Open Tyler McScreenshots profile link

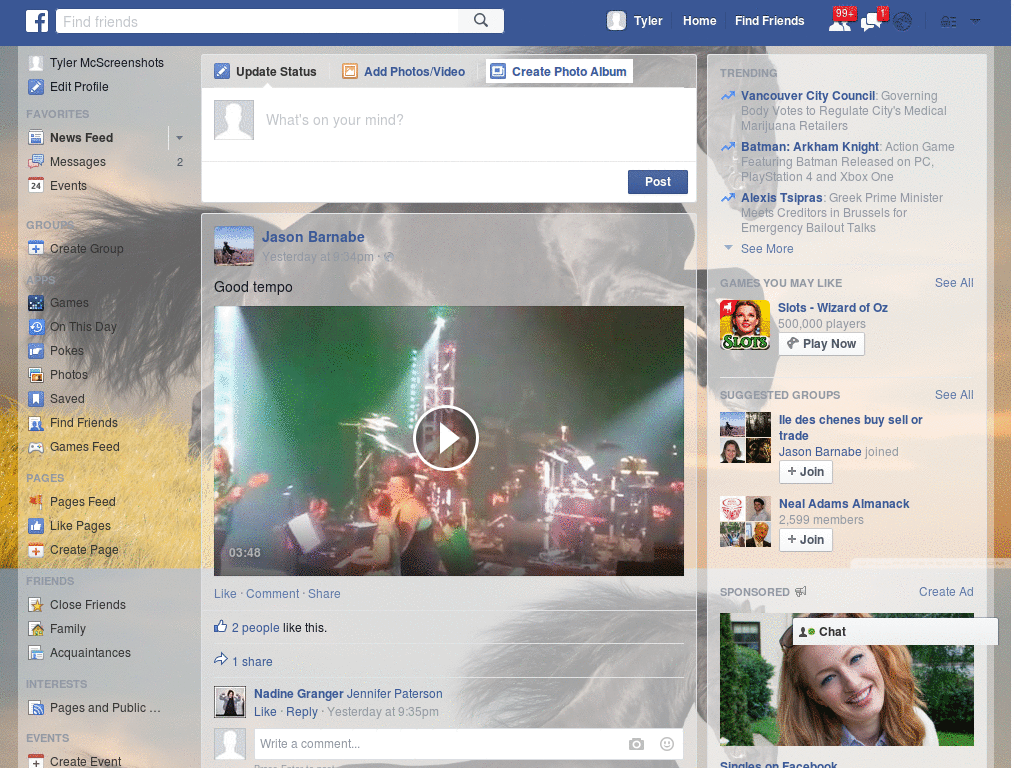click(x=107, y=63)
